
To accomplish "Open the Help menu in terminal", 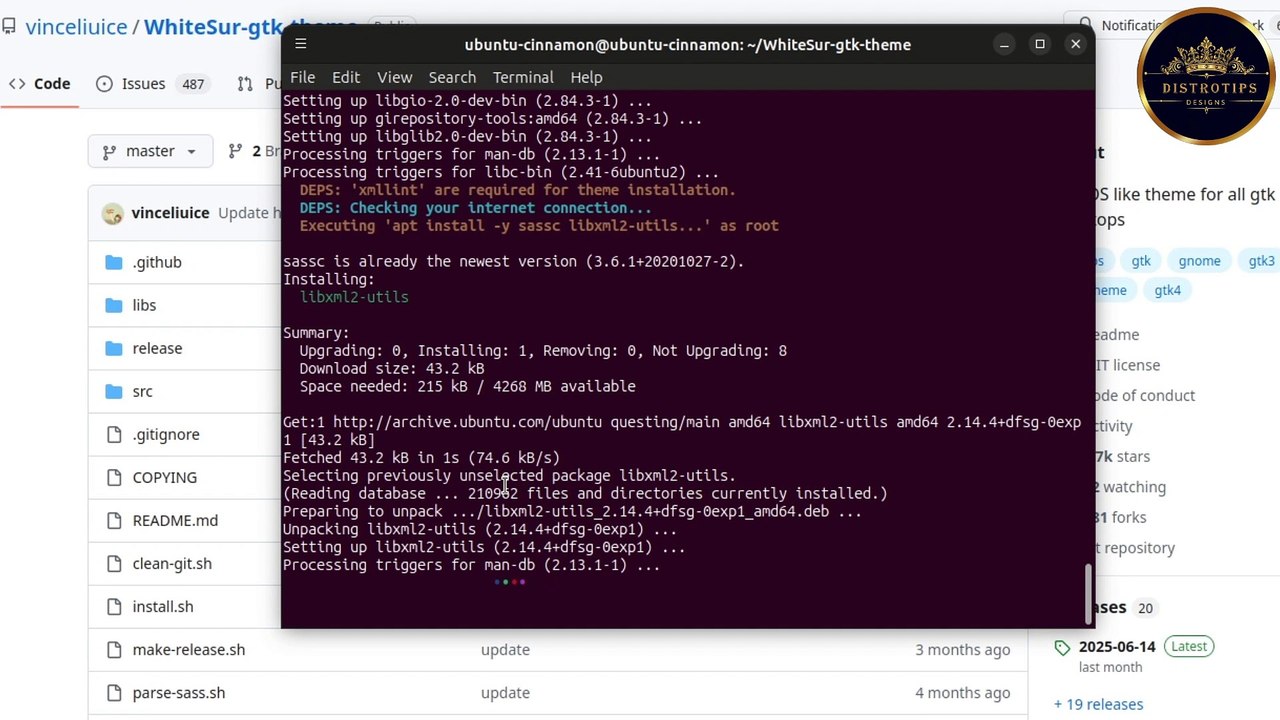I will pyautogui.click(x=586, y=77).
